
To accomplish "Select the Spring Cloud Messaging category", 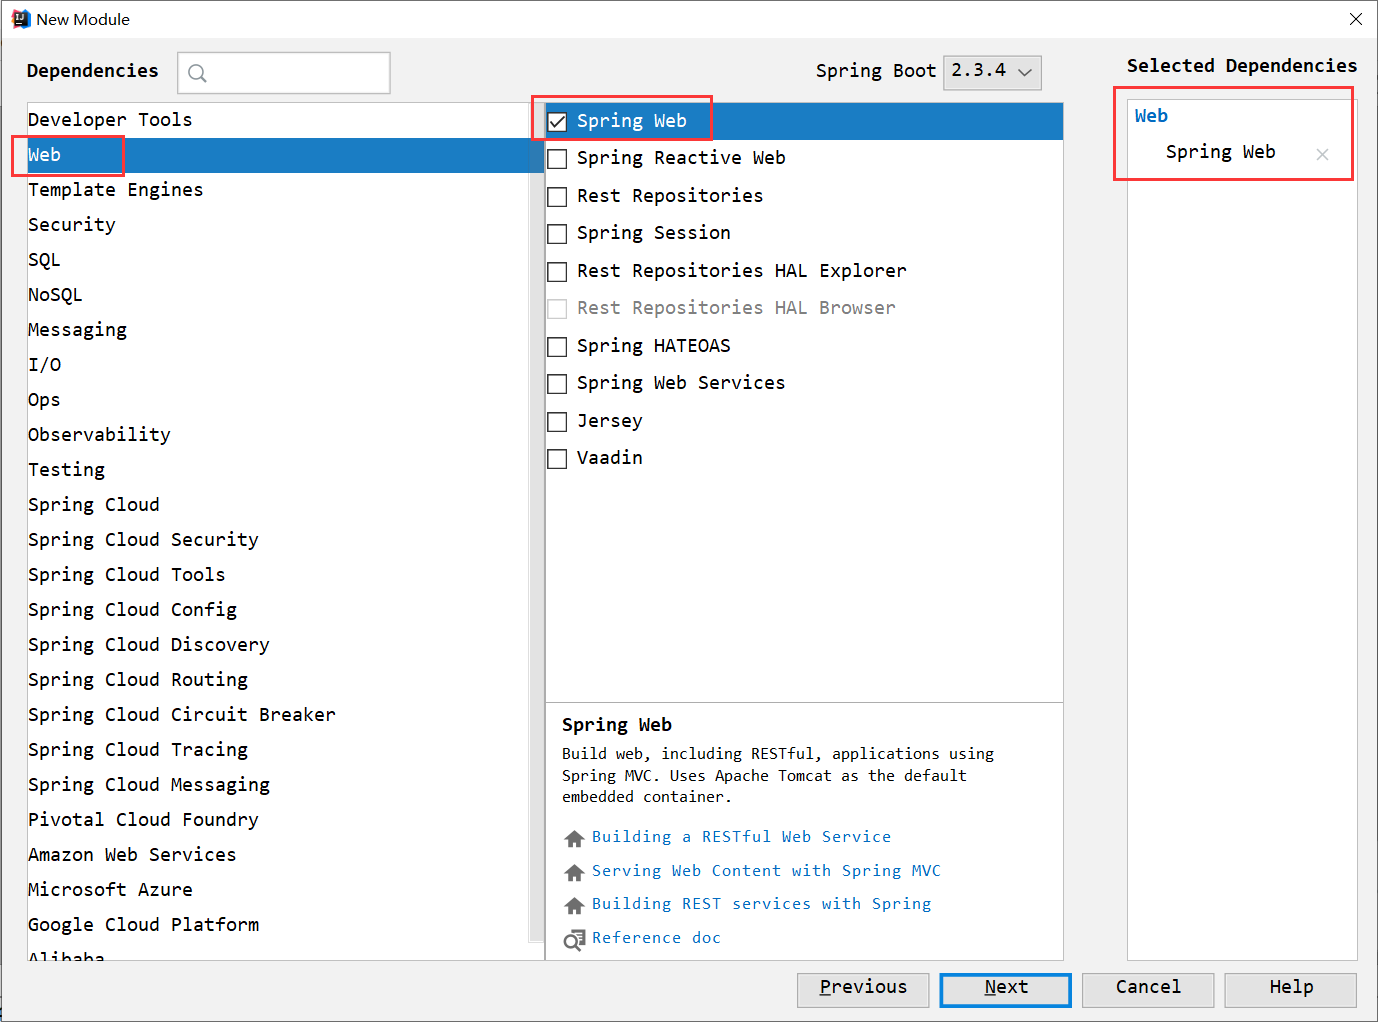I will [x=278, y=785].
